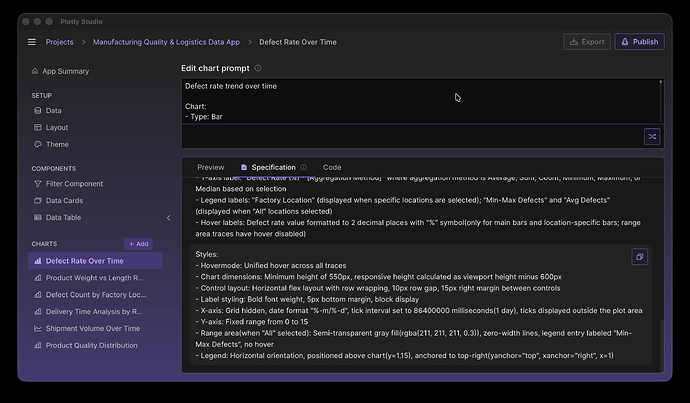Select the Specification tab
This screenshot has width=690, height=403.
(267, 168)
